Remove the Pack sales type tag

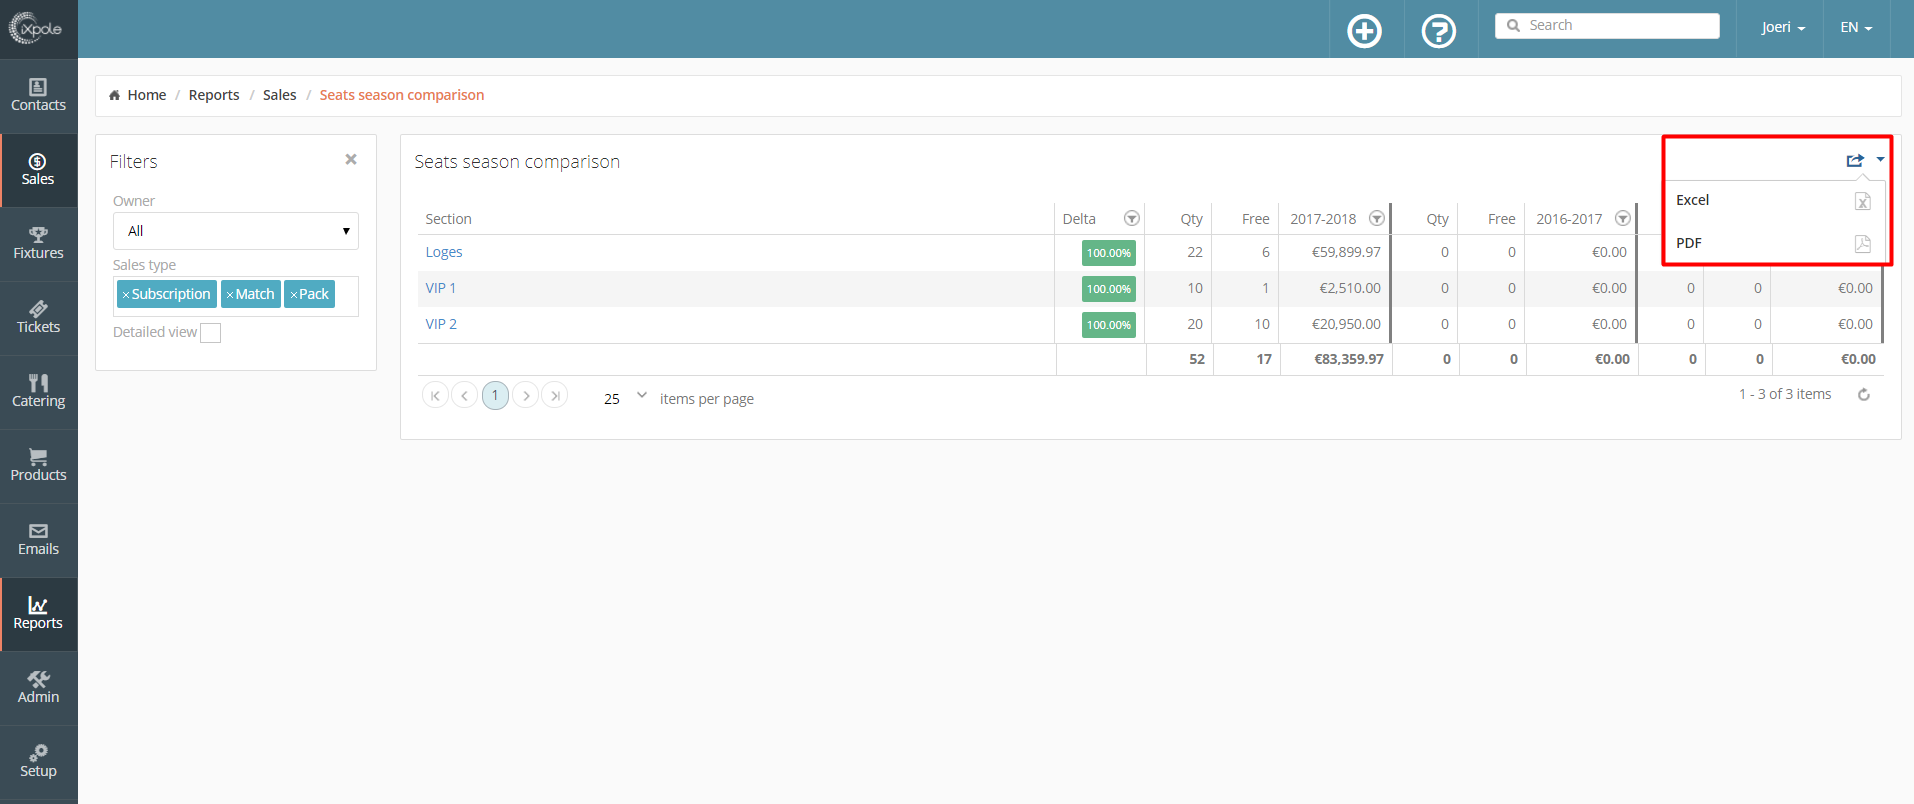pos(293,295)
